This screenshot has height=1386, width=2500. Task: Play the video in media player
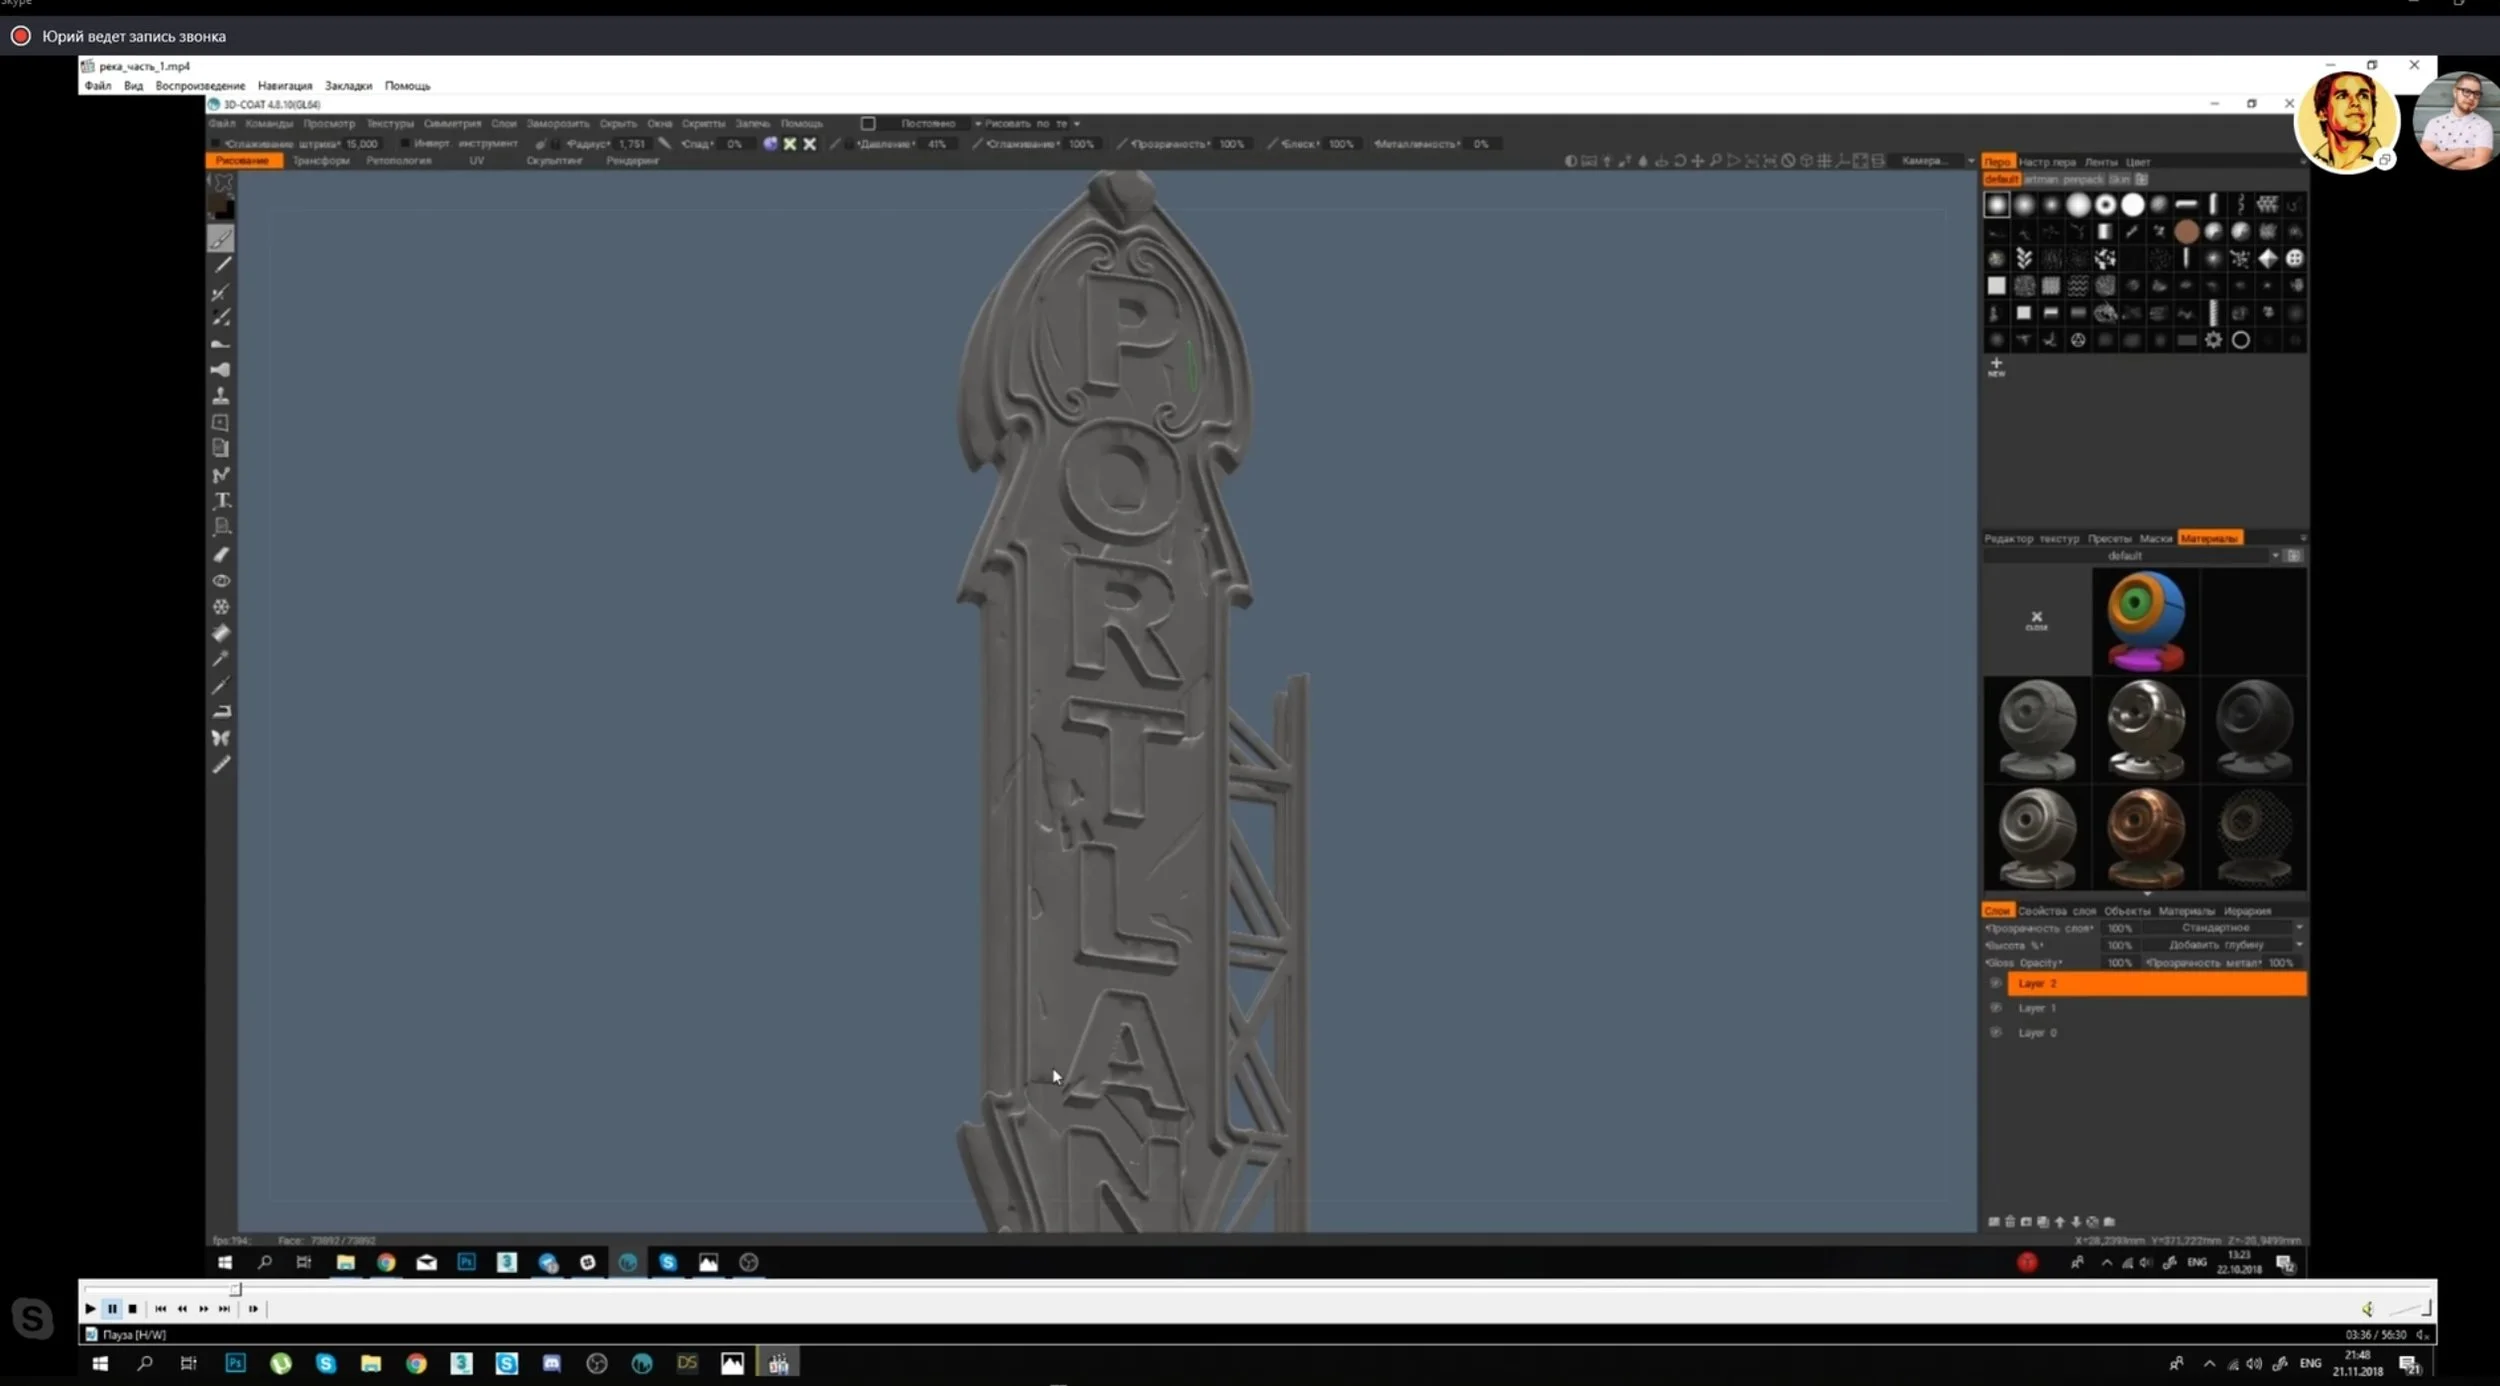(90, 1308)
